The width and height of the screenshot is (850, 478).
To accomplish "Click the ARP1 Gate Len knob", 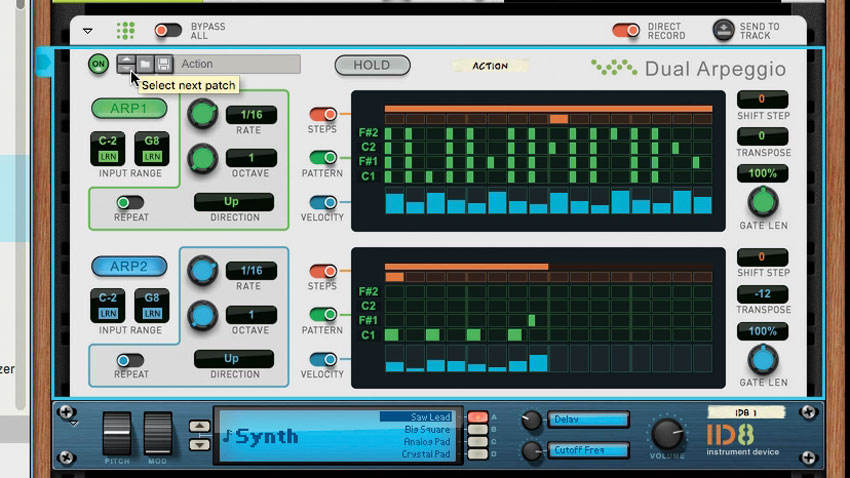I will coord(763,201).
